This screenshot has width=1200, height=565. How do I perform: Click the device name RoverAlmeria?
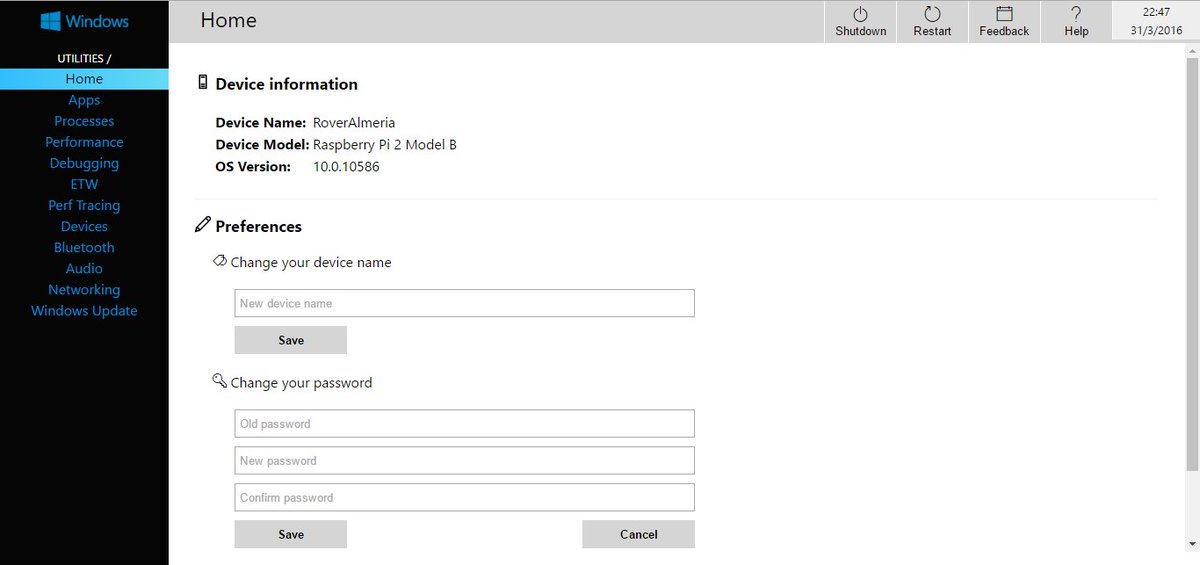[x=354, y=123]
